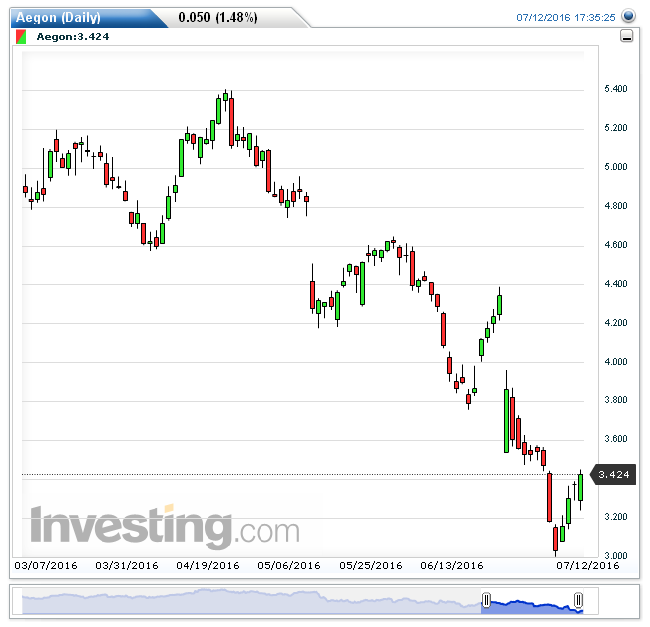The width and height of the screenshot is (650, 627).
Task: Click the 5.400 price axis label
Action: 616,89
